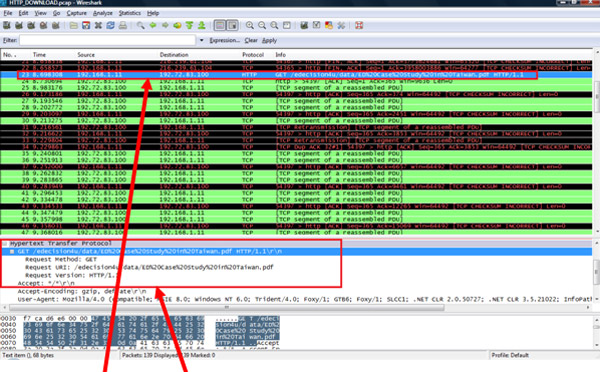The width and height of the screenshot is (600, 372).
Task: Open help lifebuoy icon
Action: pos(359,26)
